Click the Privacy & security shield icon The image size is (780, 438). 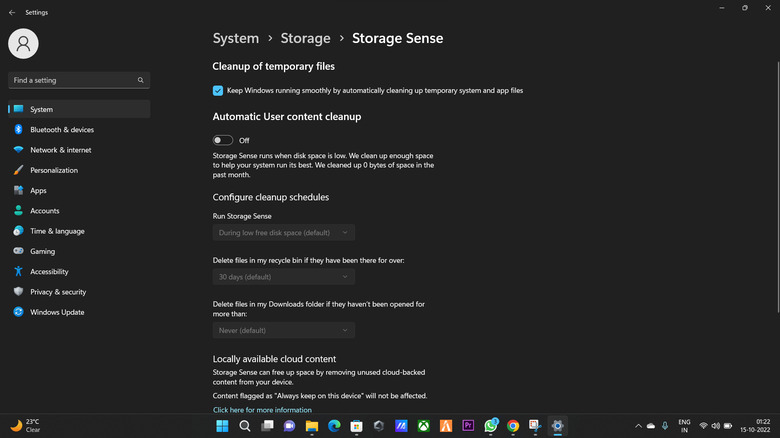(x=18, y=292)
